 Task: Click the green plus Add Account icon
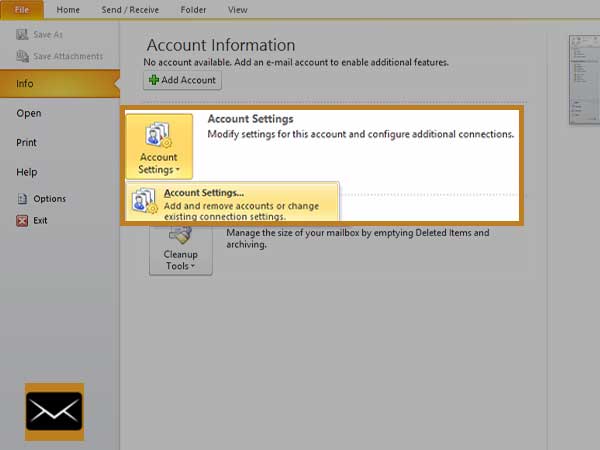pos(154,80)
